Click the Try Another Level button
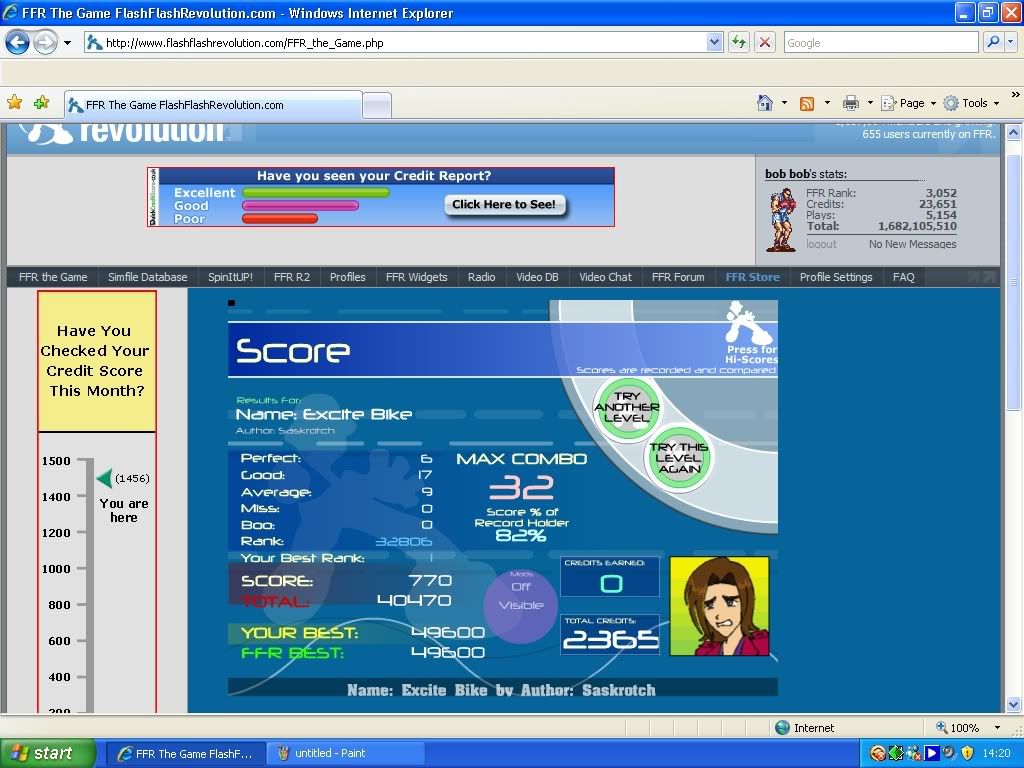The width and height of the screenshot is (1024, 768). pos(626,407)
